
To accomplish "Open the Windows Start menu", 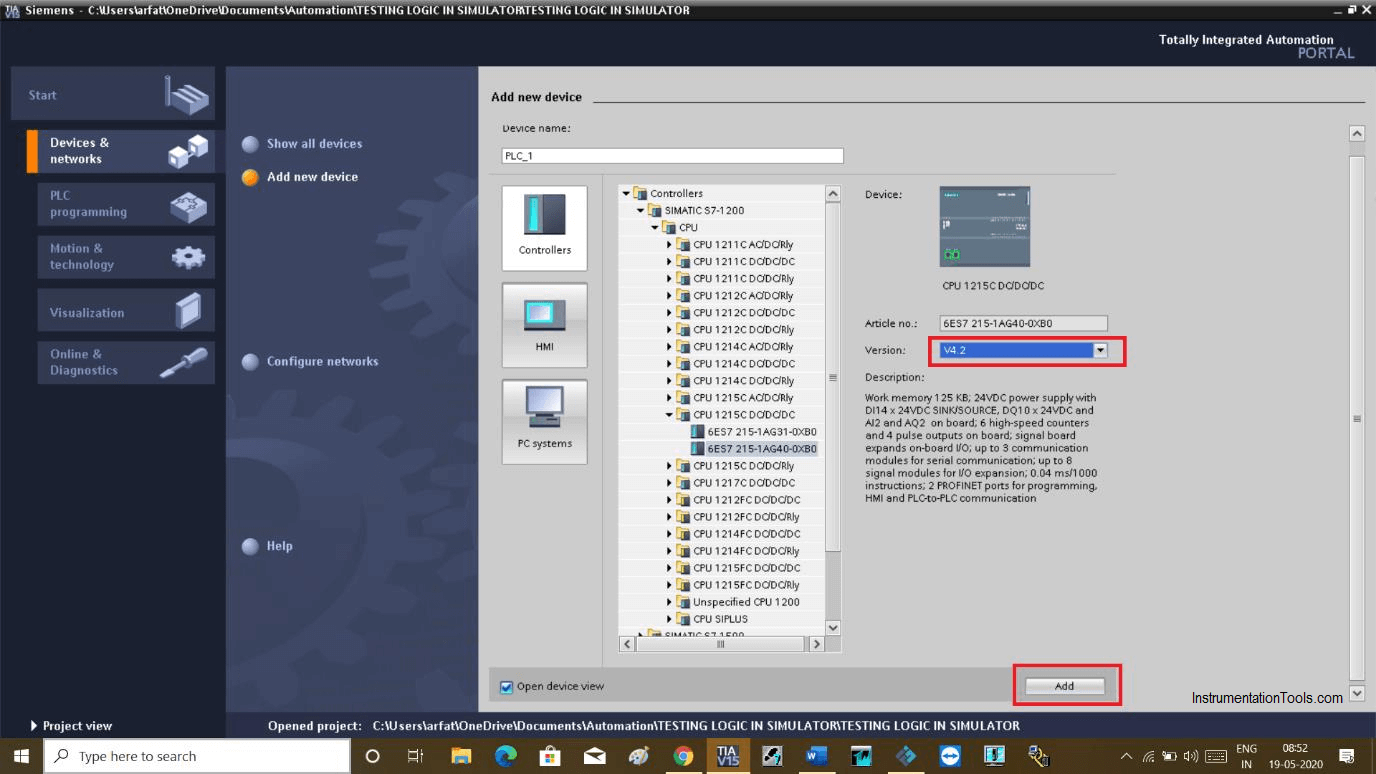I will pyautogui.click(x=21, y=756).
